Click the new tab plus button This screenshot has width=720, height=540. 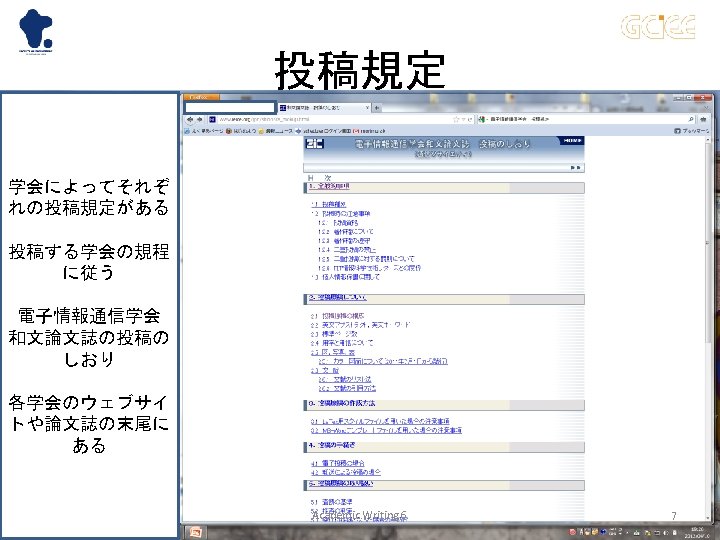coord(377,108)
